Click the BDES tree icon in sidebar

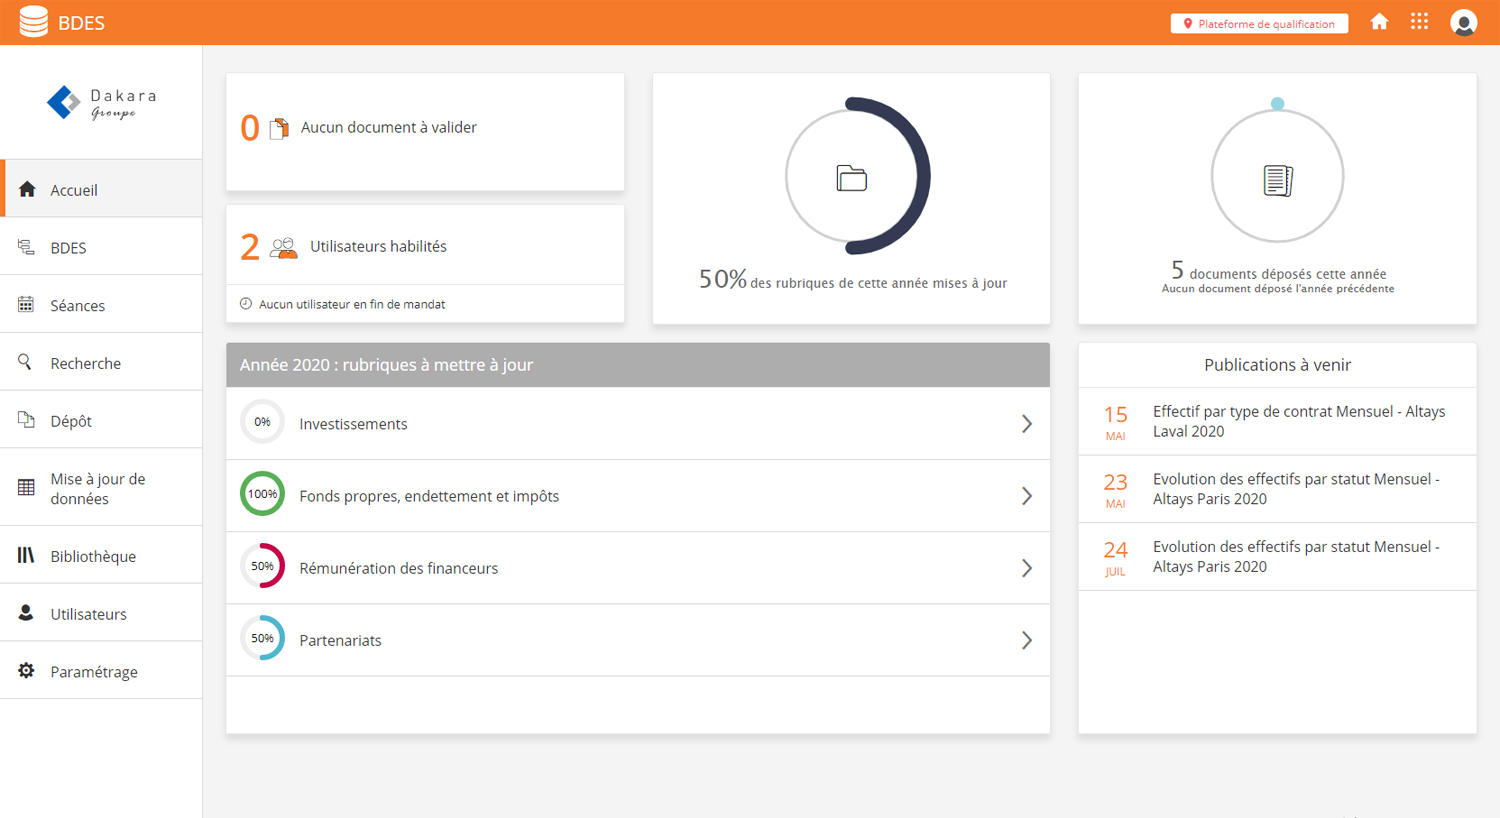coord(26,247)
